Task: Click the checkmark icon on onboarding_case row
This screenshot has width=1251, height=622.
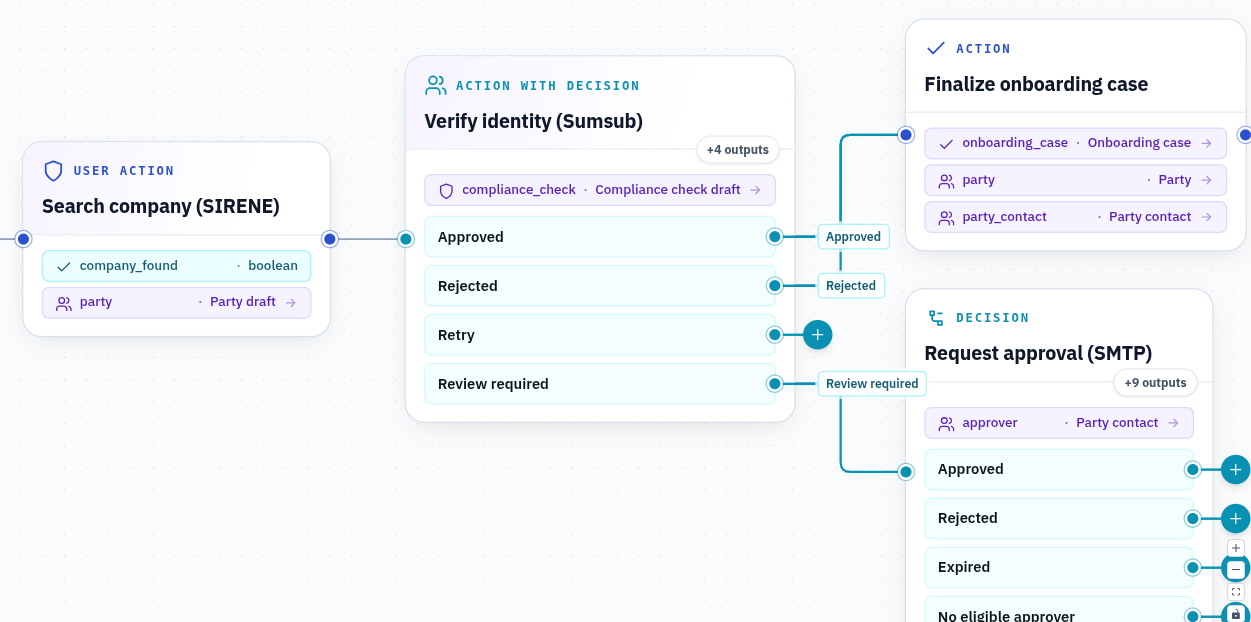Action: point(946,143)
